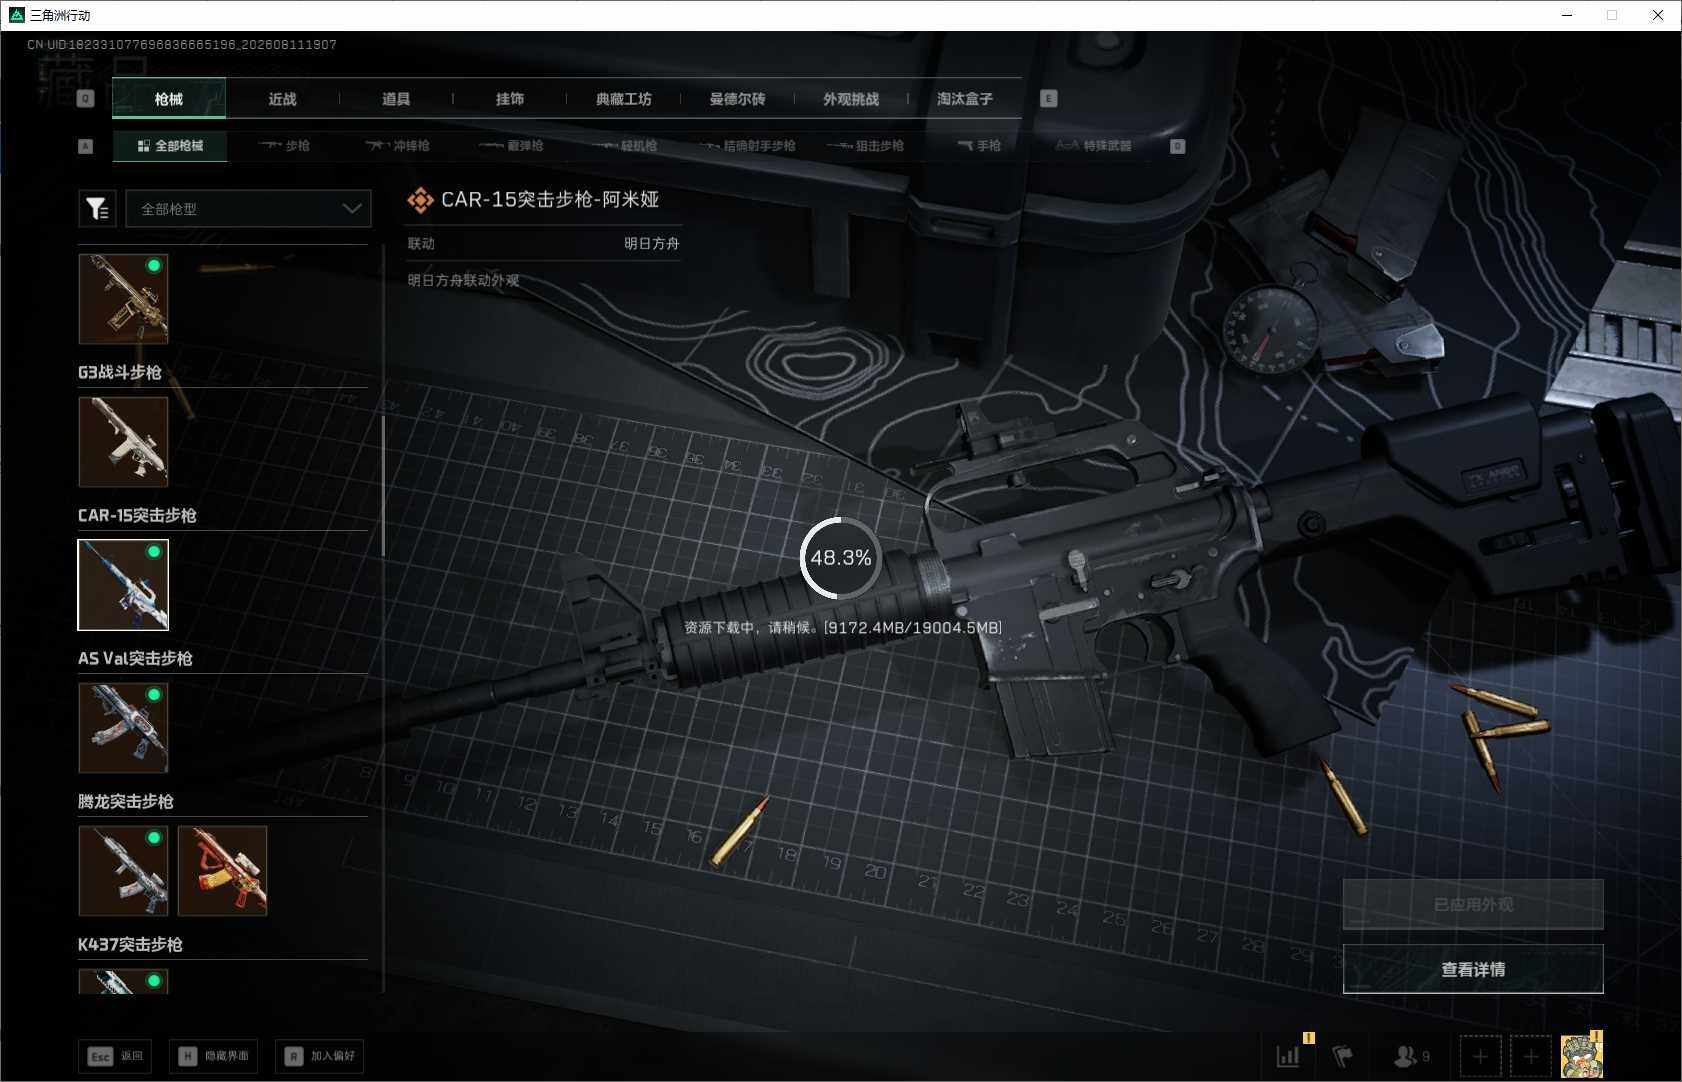
Task: Filter by 冲锋枪 submachine guns category
Action: click(x=397, y=146)
